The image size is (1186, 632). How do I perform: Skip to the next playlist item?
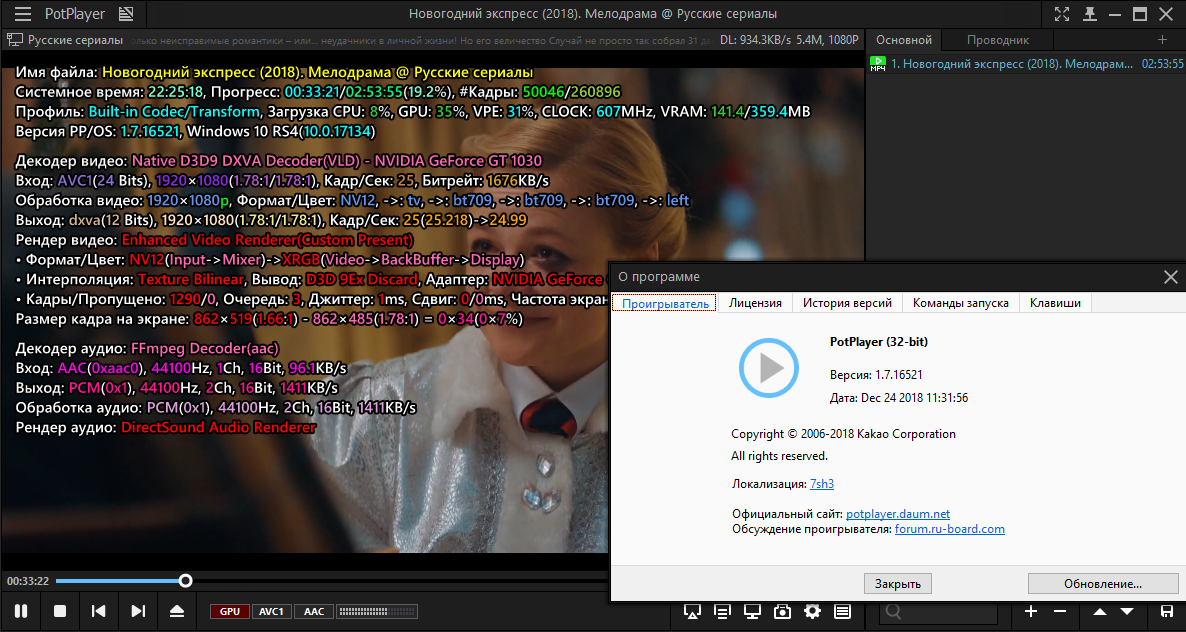[138, 611]
